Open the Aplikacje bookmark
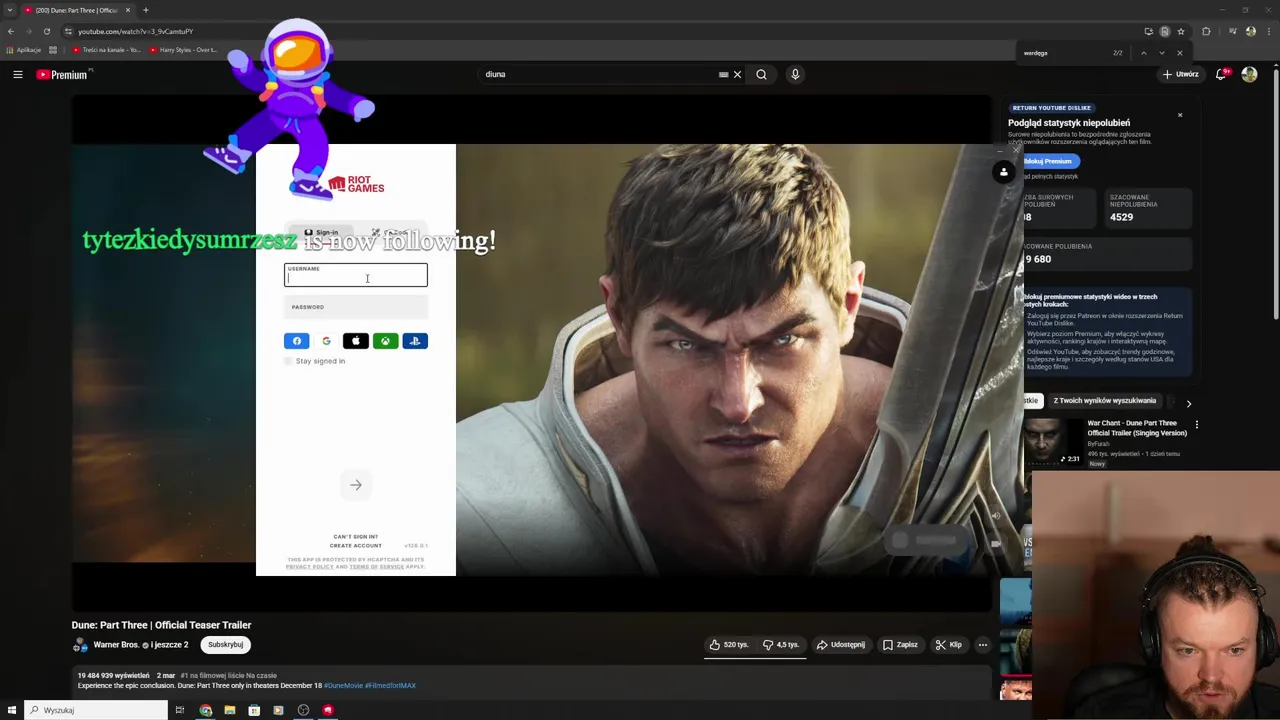Screen dimensions: 1280x720 pos(24,50)
